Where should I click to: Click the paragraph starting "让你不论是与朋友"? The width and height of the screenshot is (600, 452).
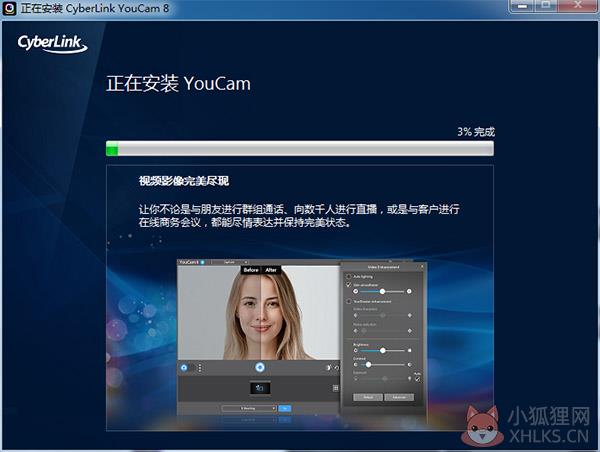(x=299, y=215)
